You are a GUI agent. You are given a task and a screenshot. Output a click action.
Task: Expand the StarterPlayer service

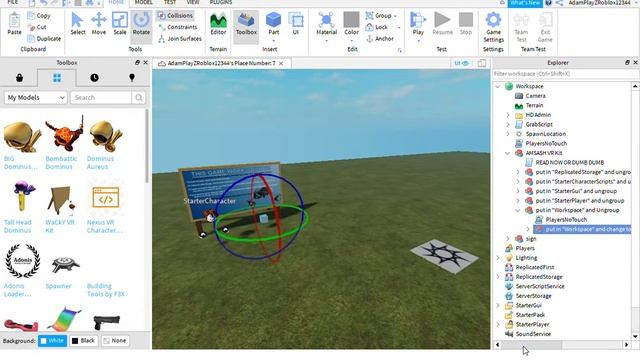(x=498, y=324)
